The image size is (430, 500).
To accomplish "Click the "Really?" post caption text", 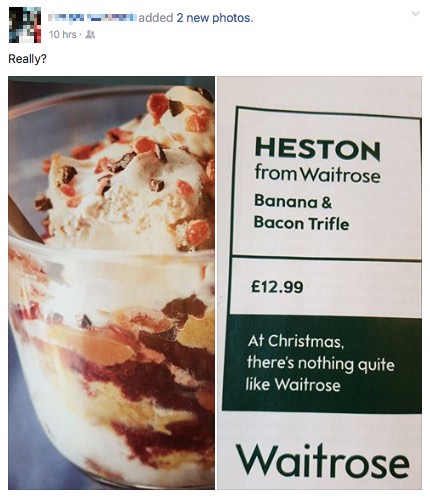I will point(27,59).
